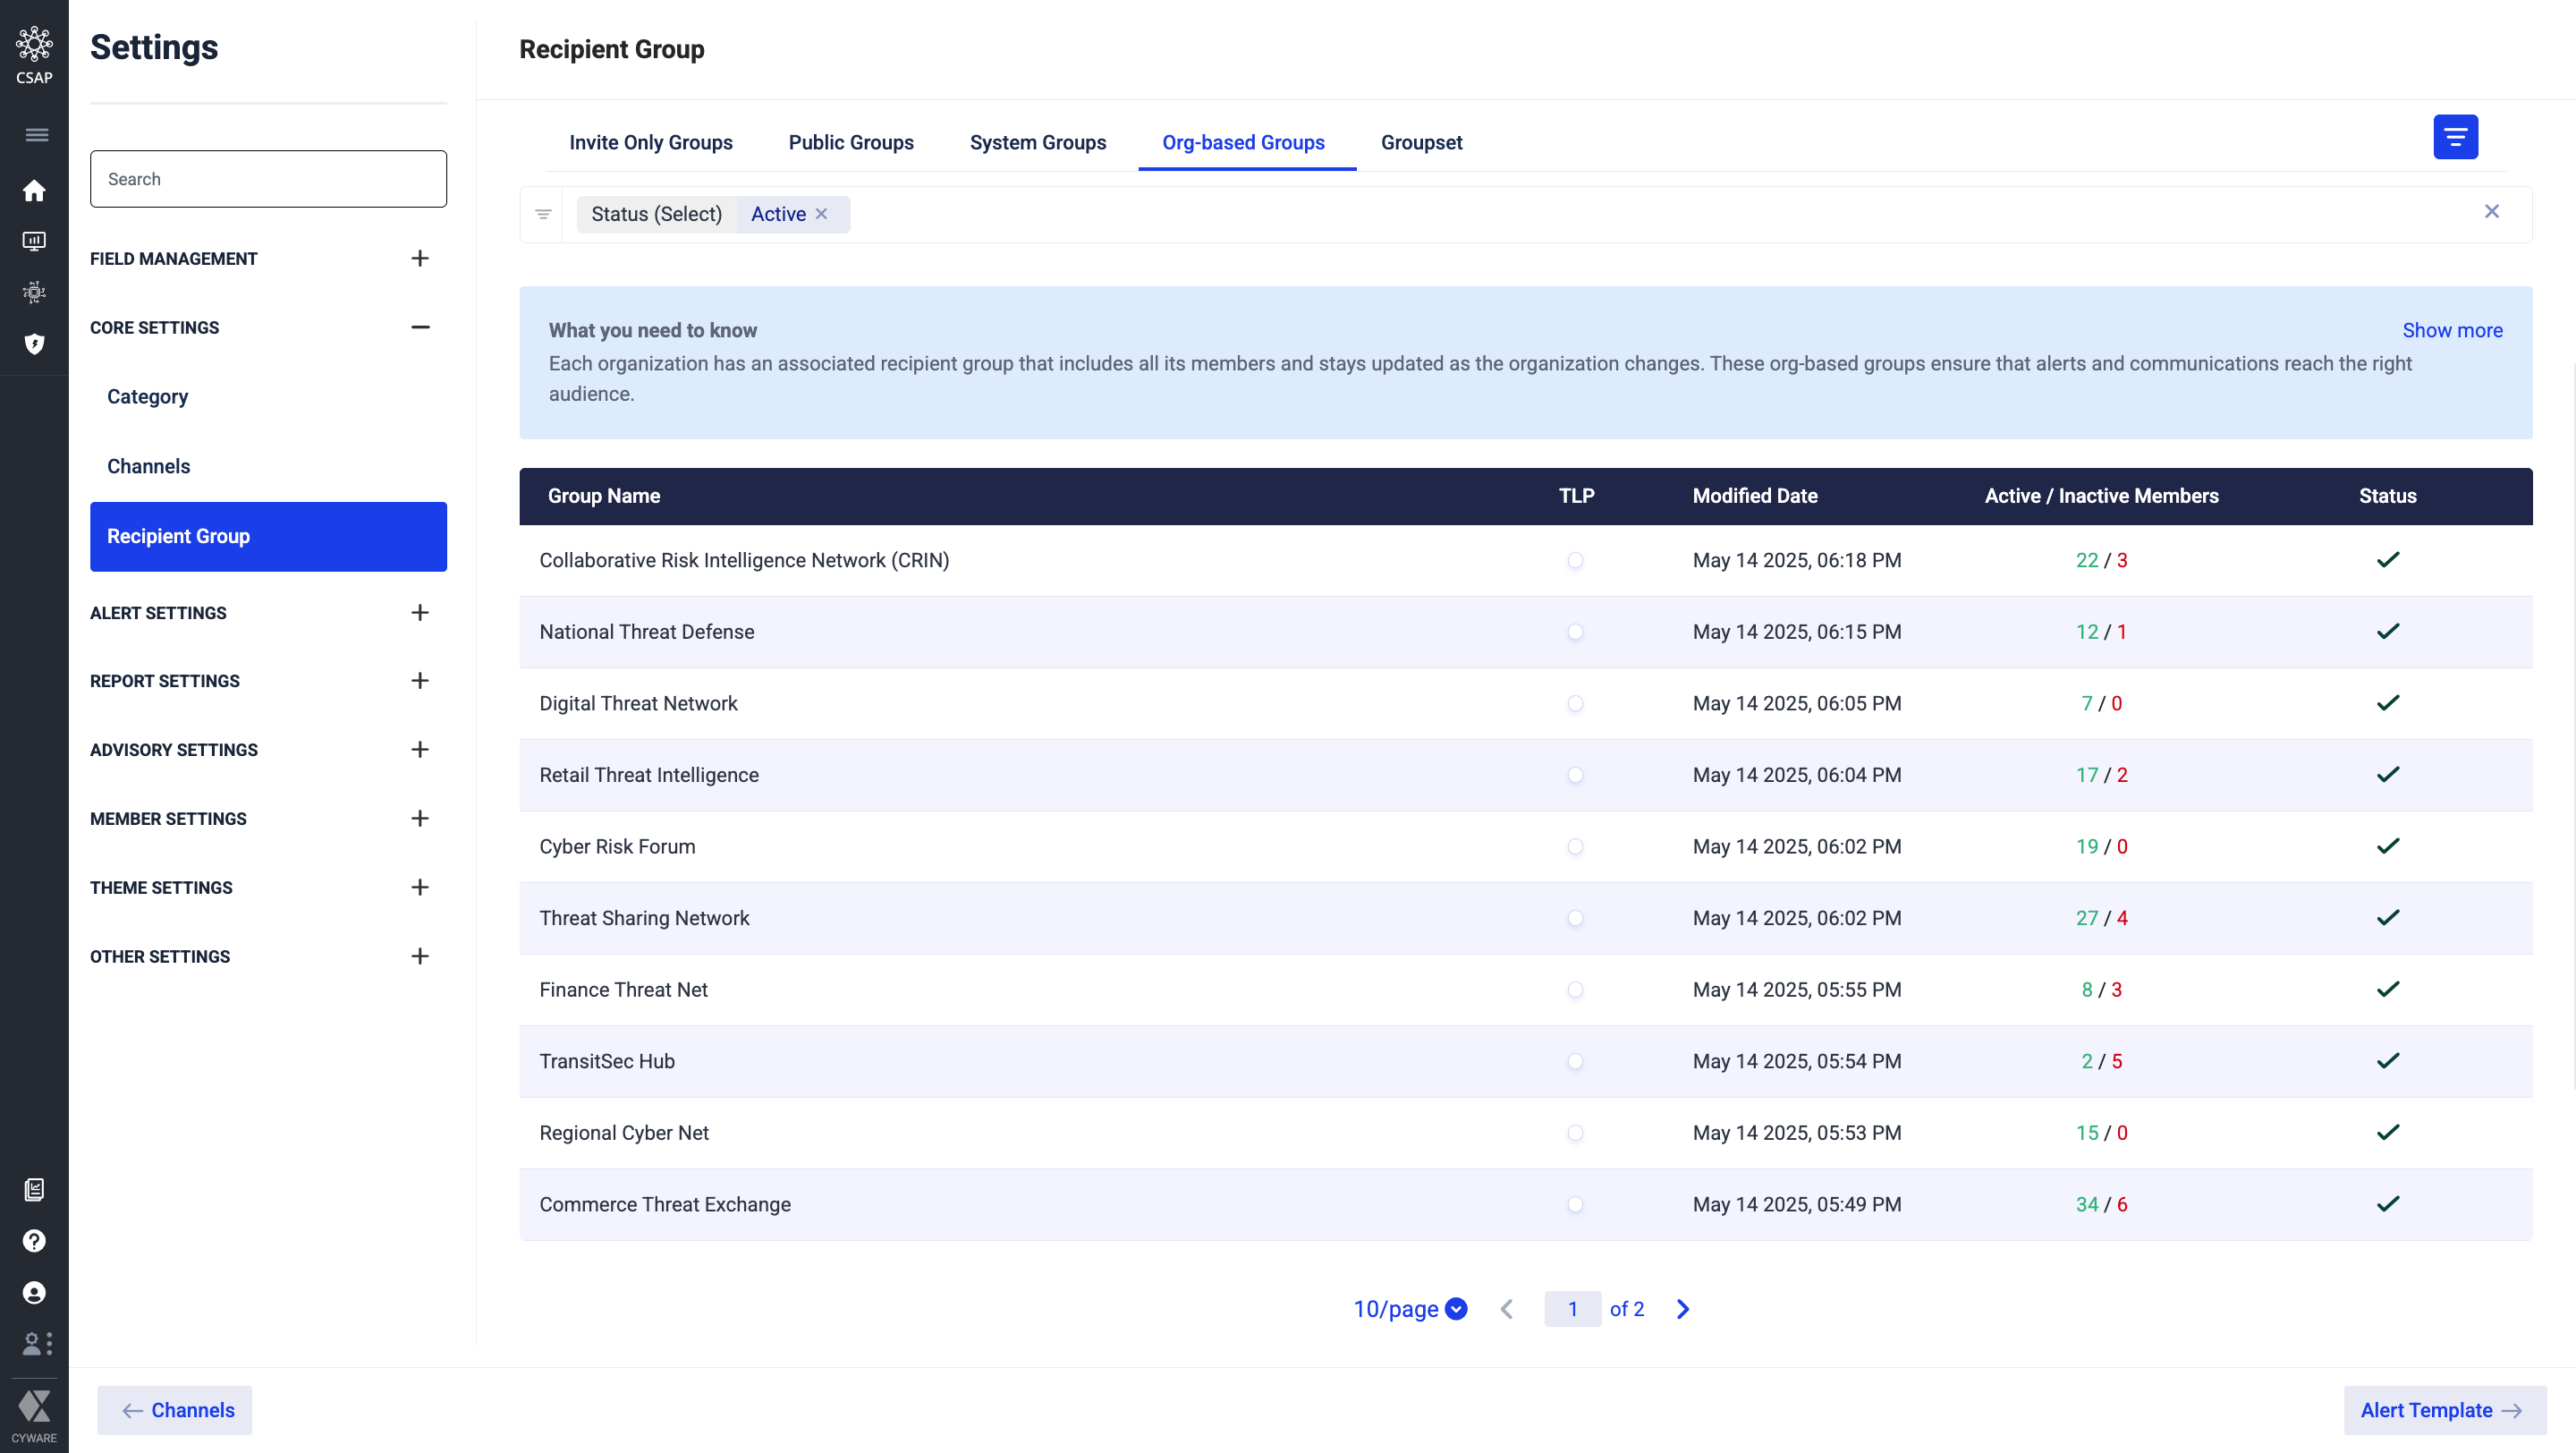Expand the Field Management section
Screen dimensions: 2576x1453
[x=420, y=259]
